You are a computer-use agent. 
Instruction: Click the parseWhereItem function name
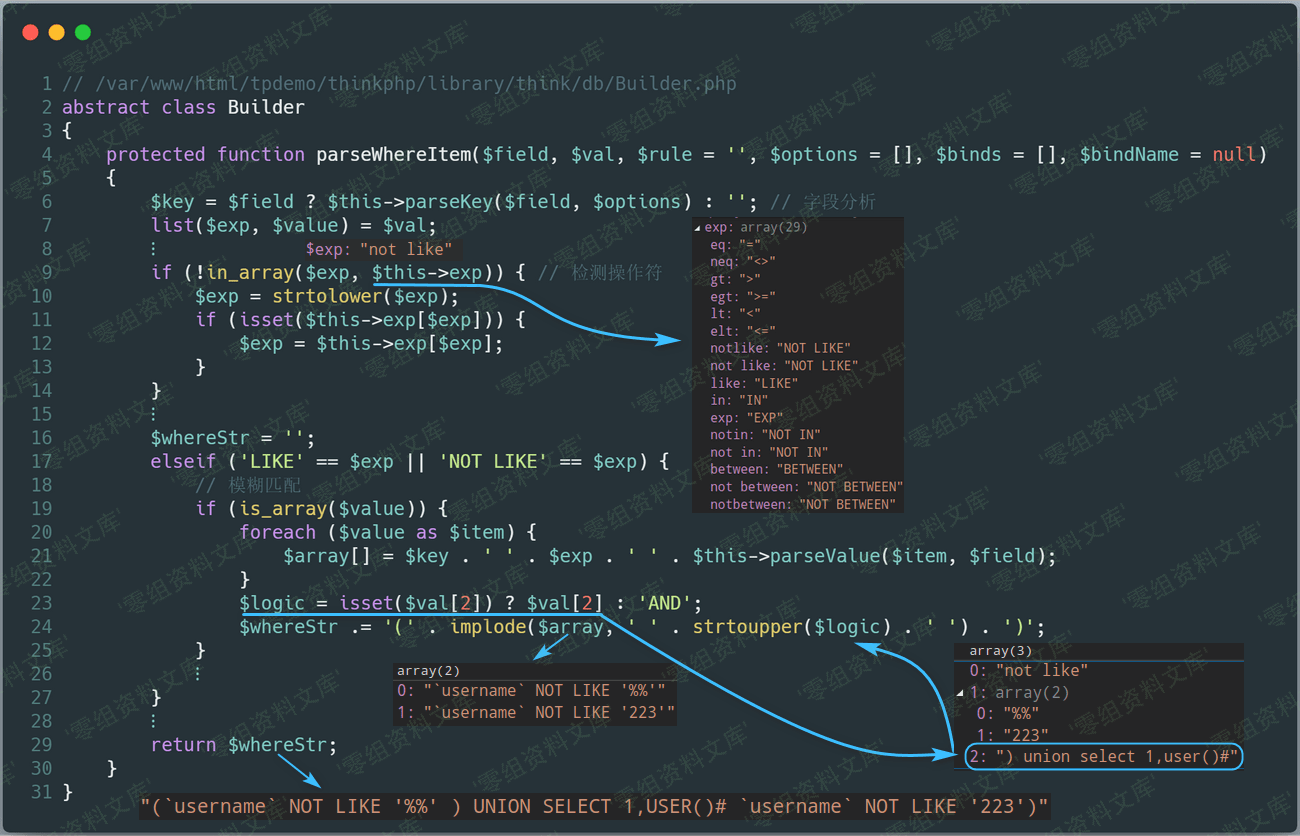393,155
